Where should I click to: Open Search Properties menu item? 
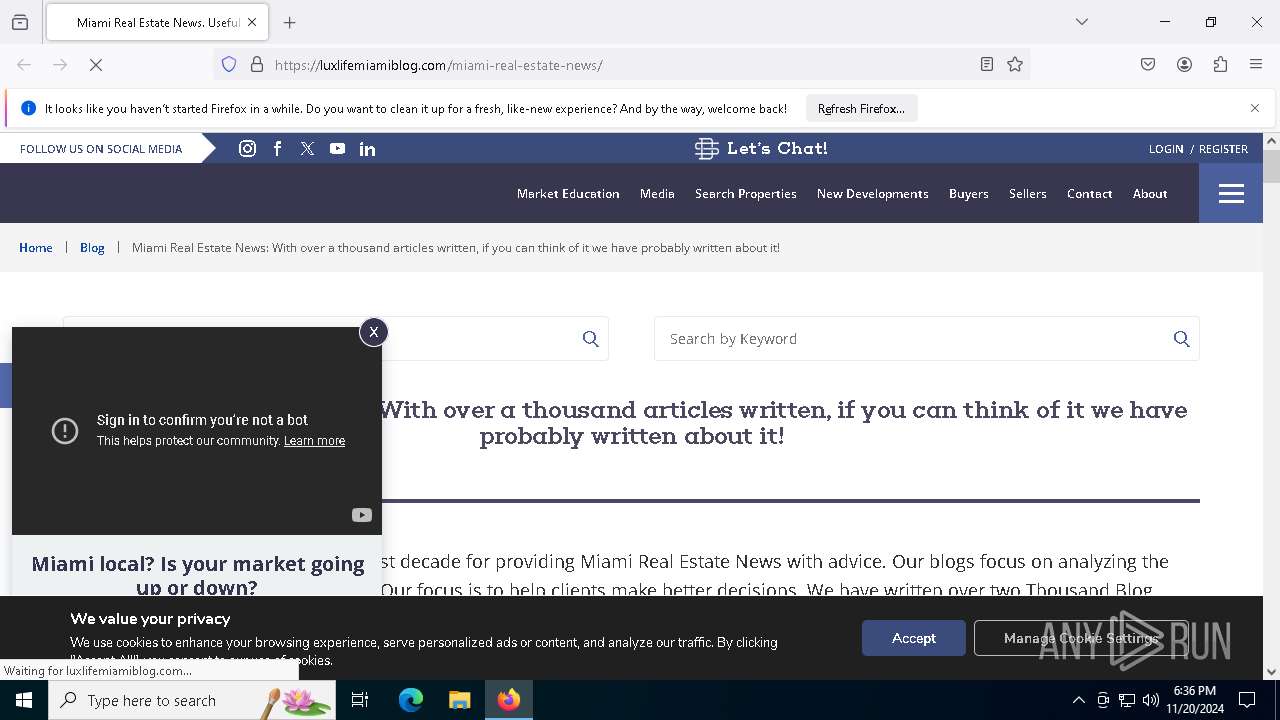coord(746,194)
